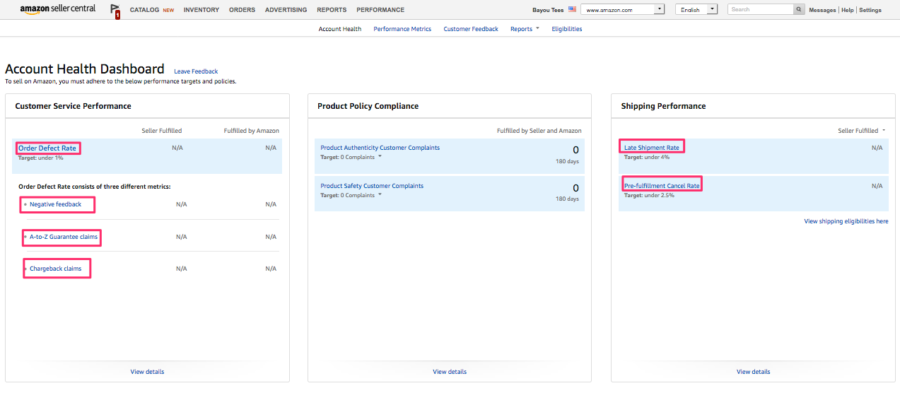Expand the Reports submenu dropdown
The width and height of the screenshot is (900, 405).
(x=525, y=29)
